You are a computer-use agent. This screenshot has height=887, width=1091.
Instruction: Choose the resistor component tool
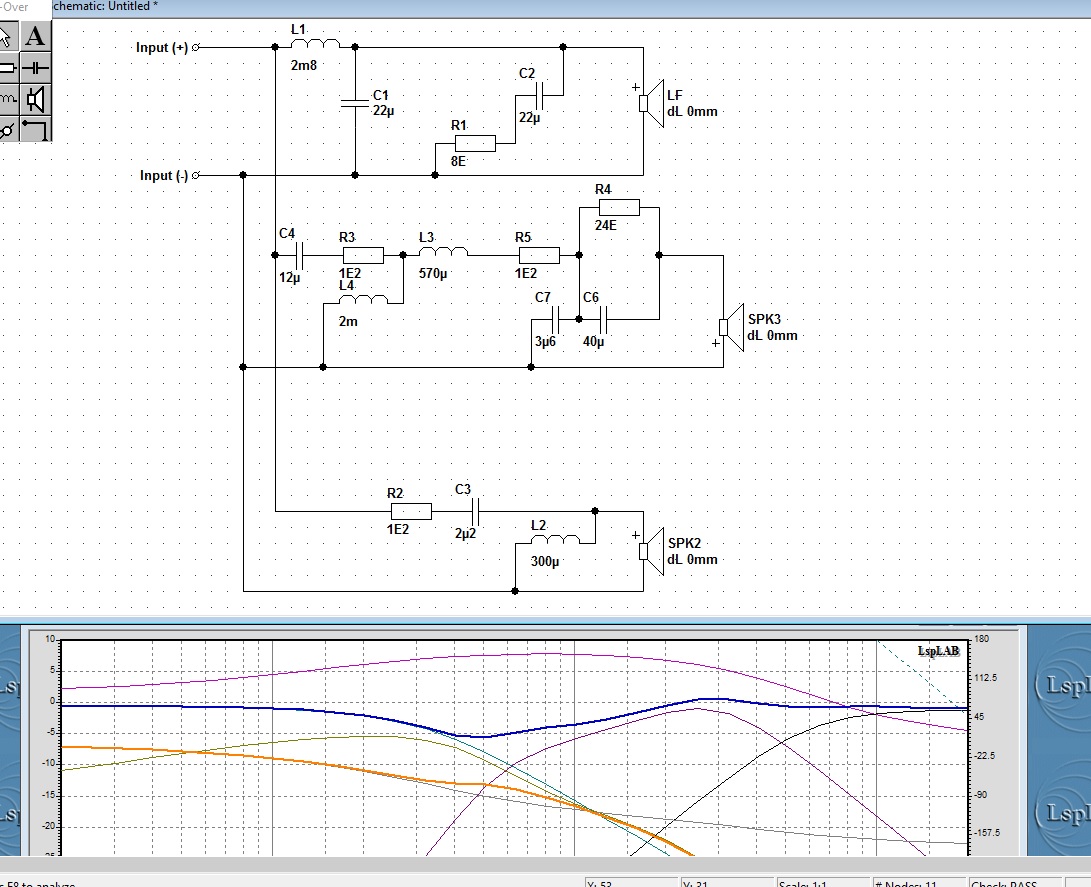[8, 67]
